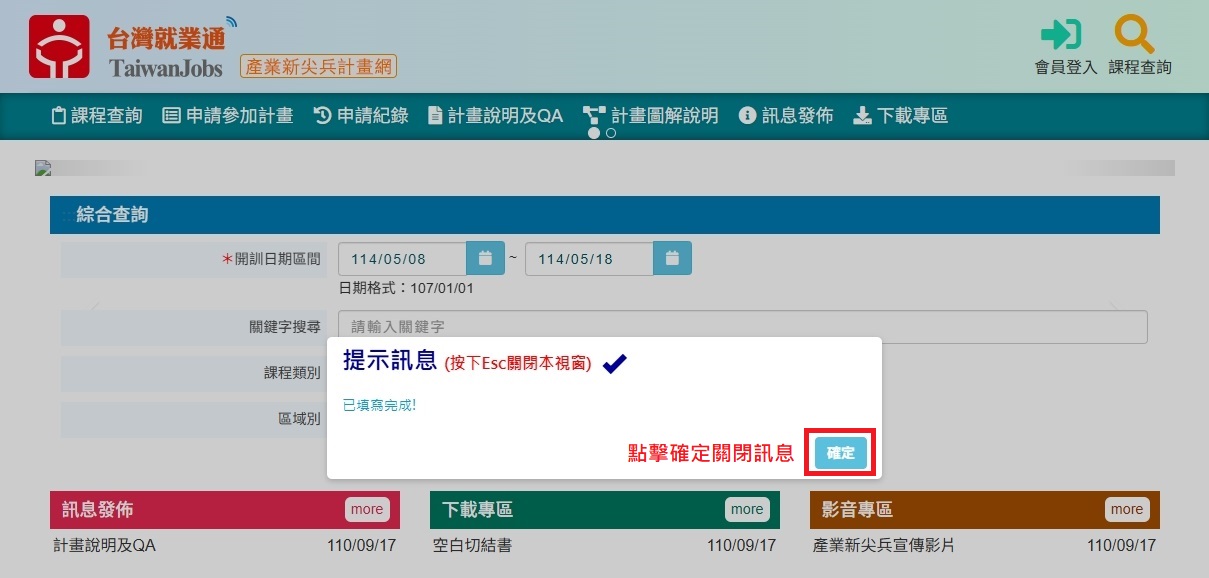Click the 綜合查詢 panel header
The width and height of the screenshot is (1209, 578).
[x=605, y=215]
